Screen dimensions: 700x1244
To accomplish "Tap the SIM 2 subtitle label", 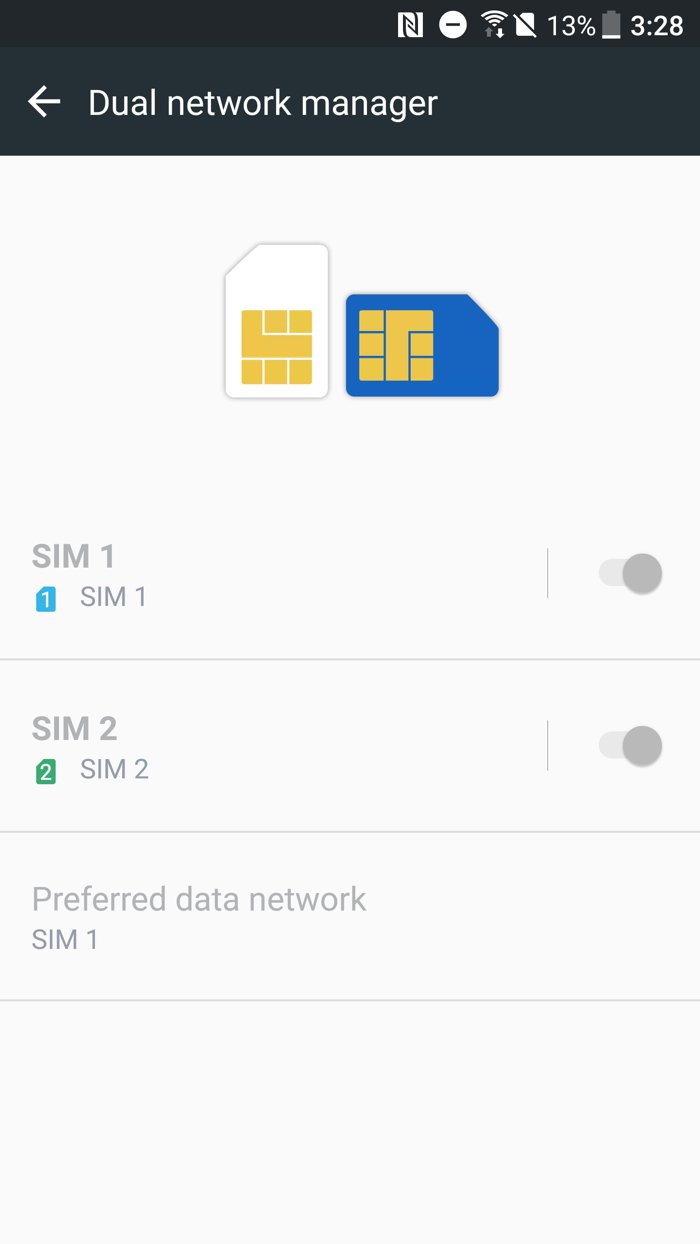I will [x=114, y=769].
